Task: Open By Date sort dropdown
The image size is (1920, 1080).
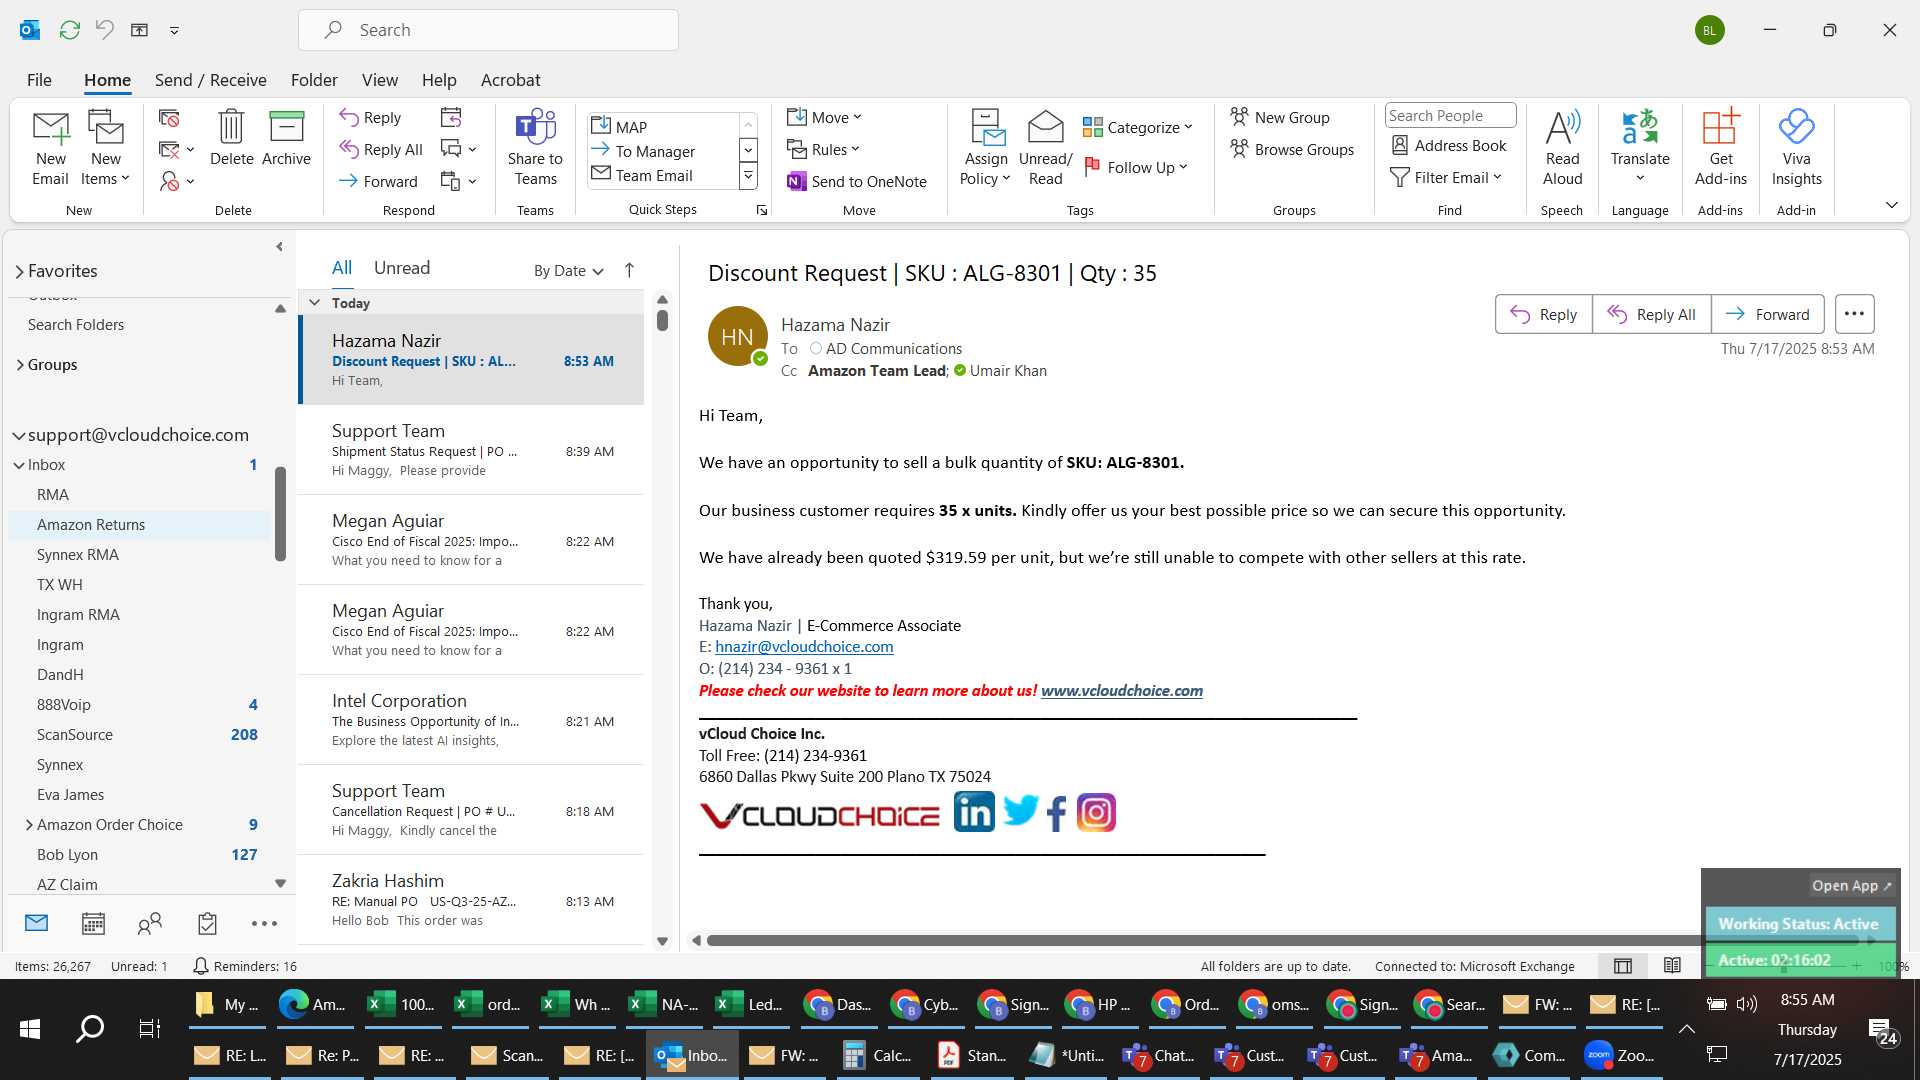Action: coord(568,270)
